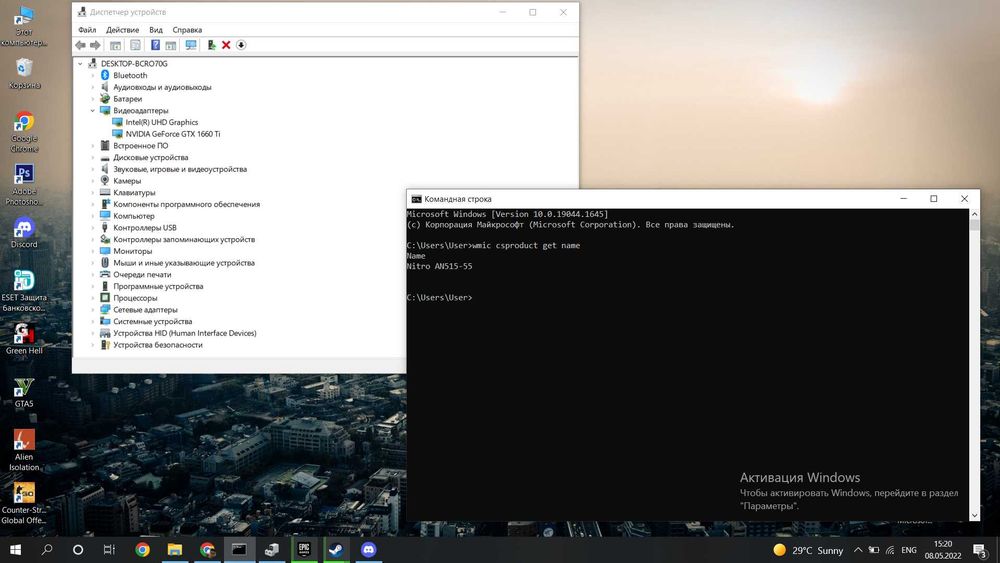
Task: Click the Epic Games taskbar icon
Action: (304, 550)
